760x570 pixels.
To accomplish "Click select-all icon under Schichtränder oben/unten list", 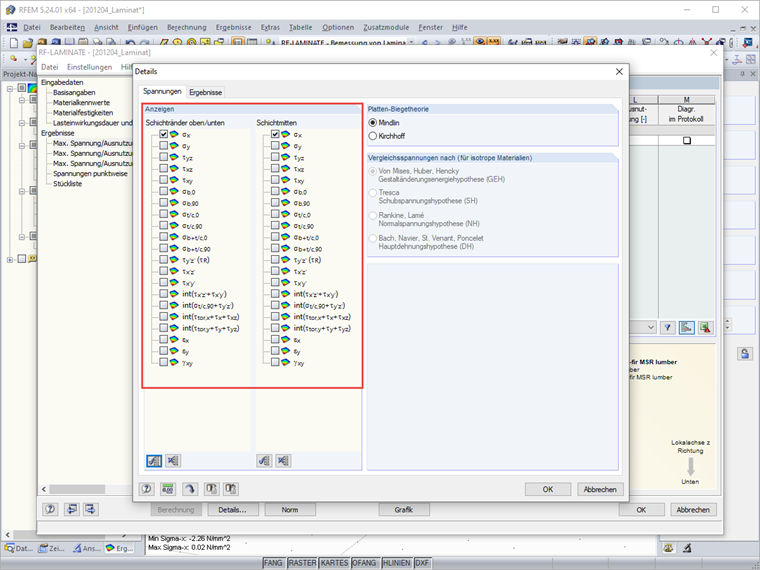I will click(x=154, y=460).
